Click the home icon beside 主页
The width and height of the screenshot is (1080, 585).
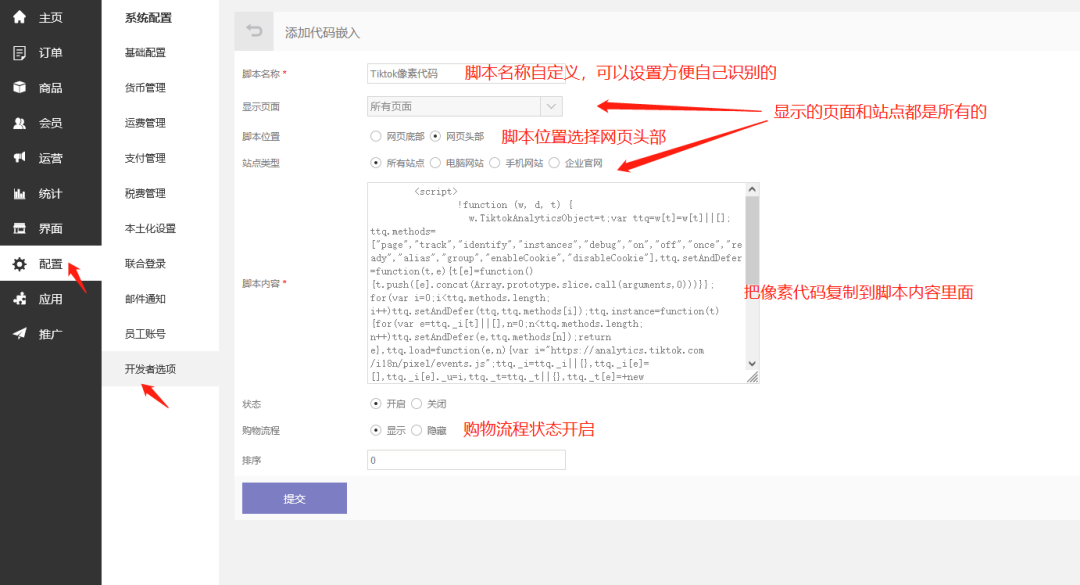coord(19,17)
